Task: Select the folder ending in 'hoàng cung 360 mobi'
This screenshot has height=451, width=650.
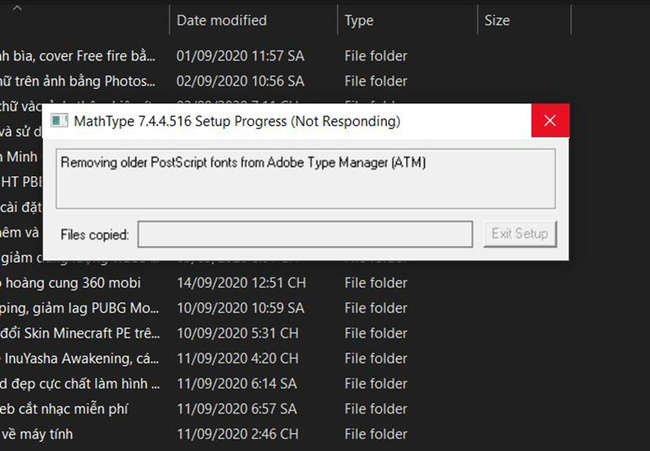Action: click(70, 283)
